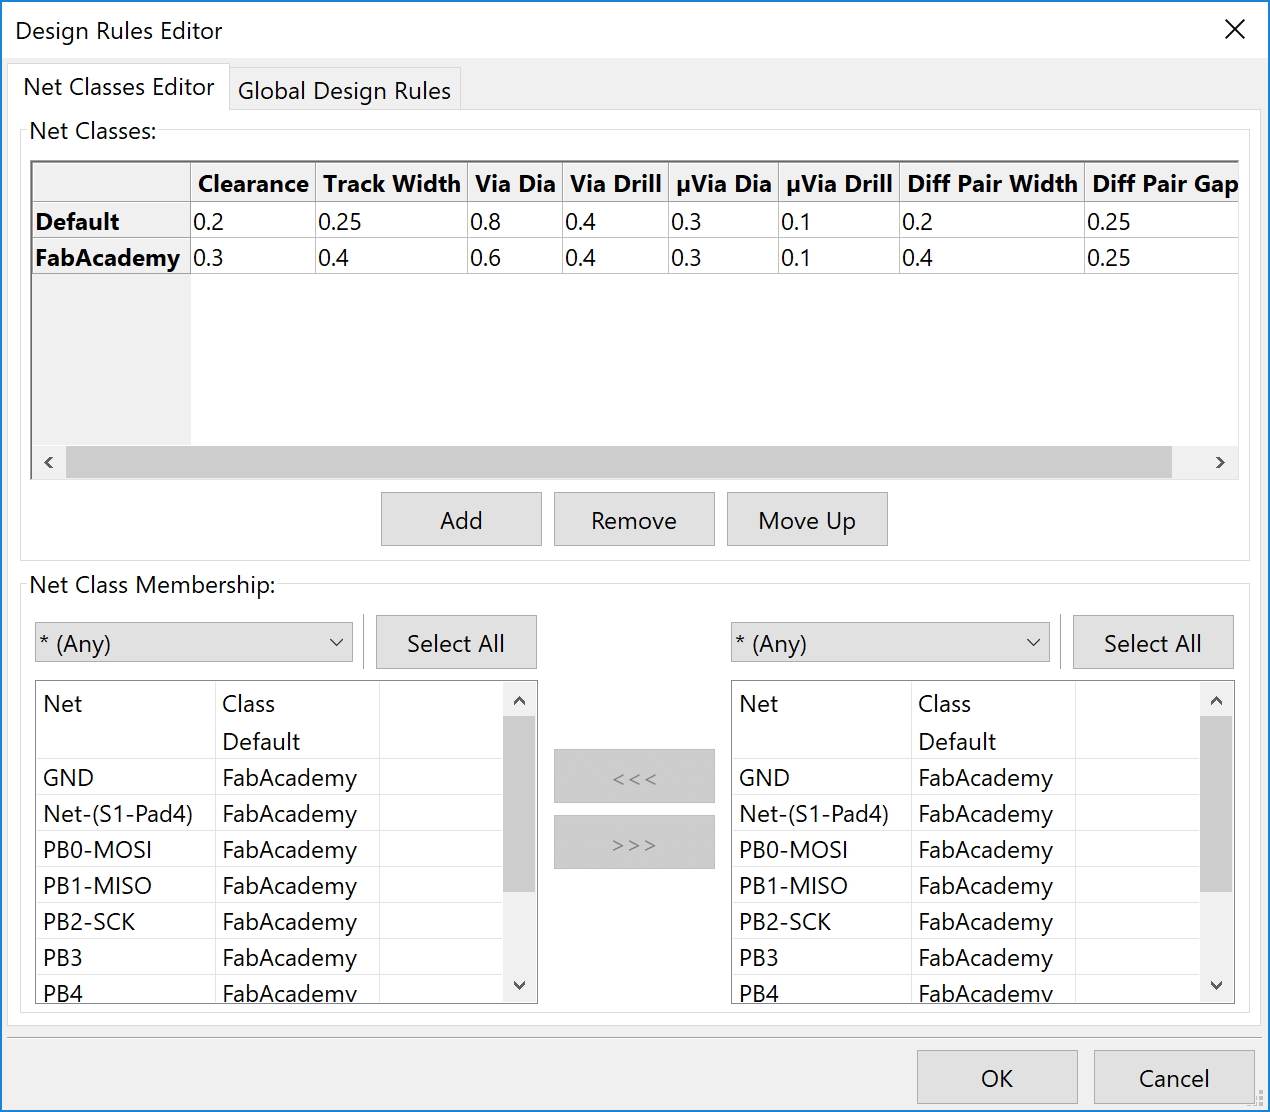Click the net classes table scroll-left arrow

(49, 462)
